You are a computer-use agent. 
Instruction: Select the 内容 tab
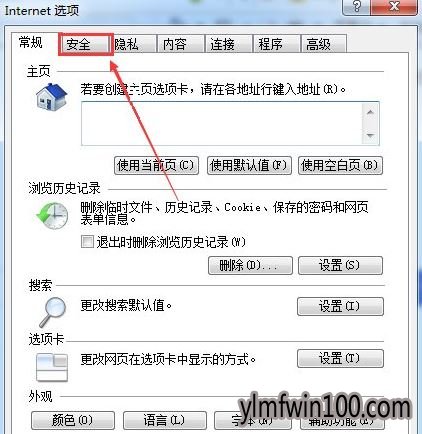pyautogui.click(x=180, y=44)
